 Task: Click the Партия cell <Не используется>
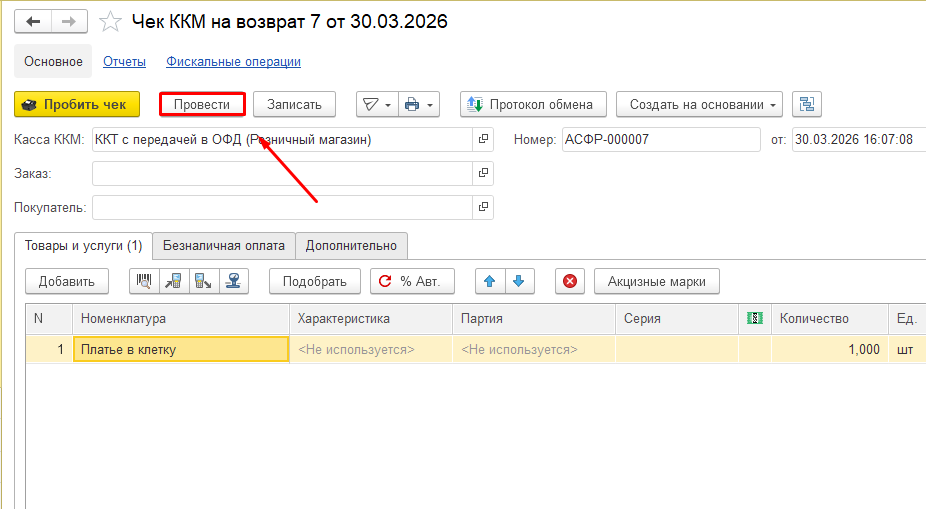tap(534, 350)
